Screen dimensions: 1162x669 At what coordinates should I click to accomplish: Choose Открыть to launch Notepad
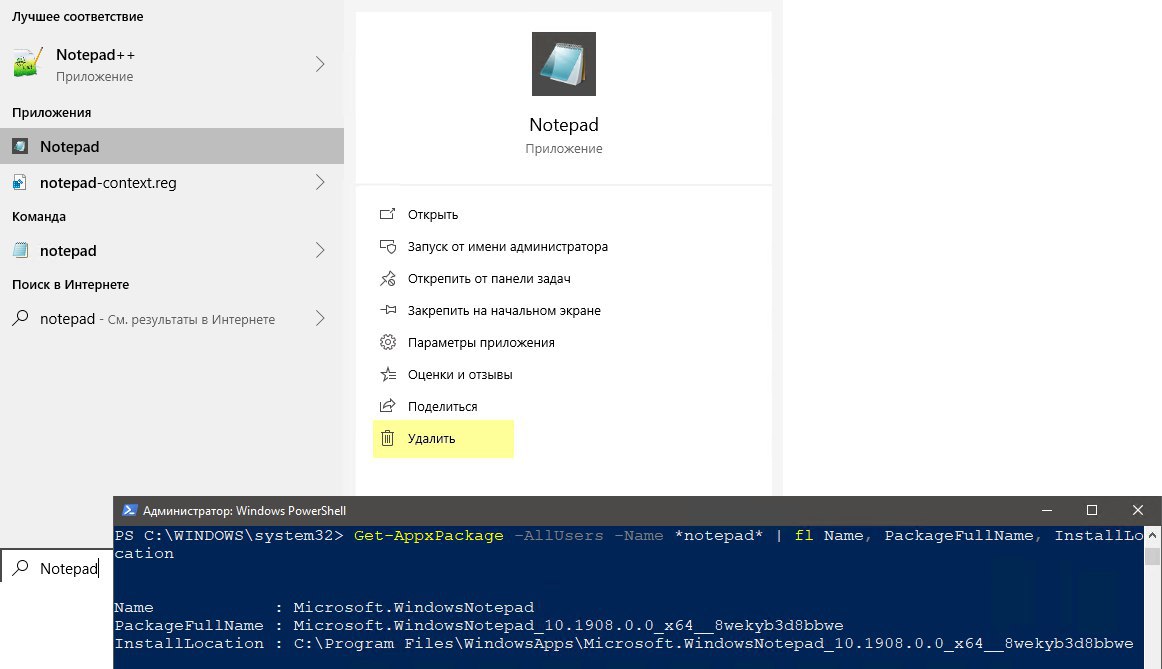point(433,214)
